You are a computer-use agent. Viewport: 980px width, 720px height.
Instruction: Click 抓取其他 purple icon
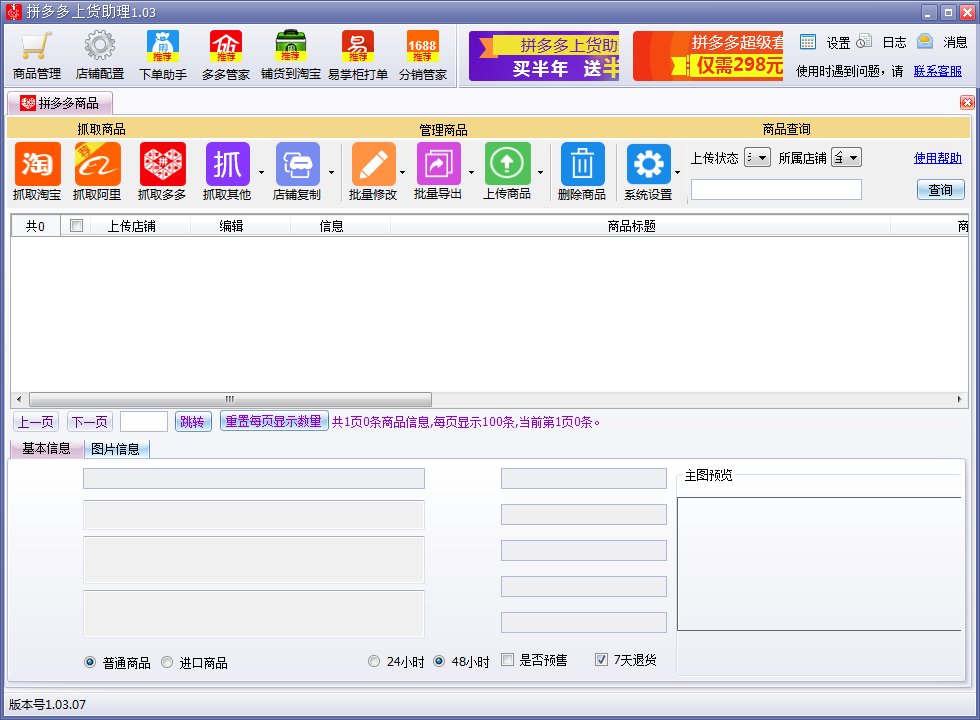point(228,171)
